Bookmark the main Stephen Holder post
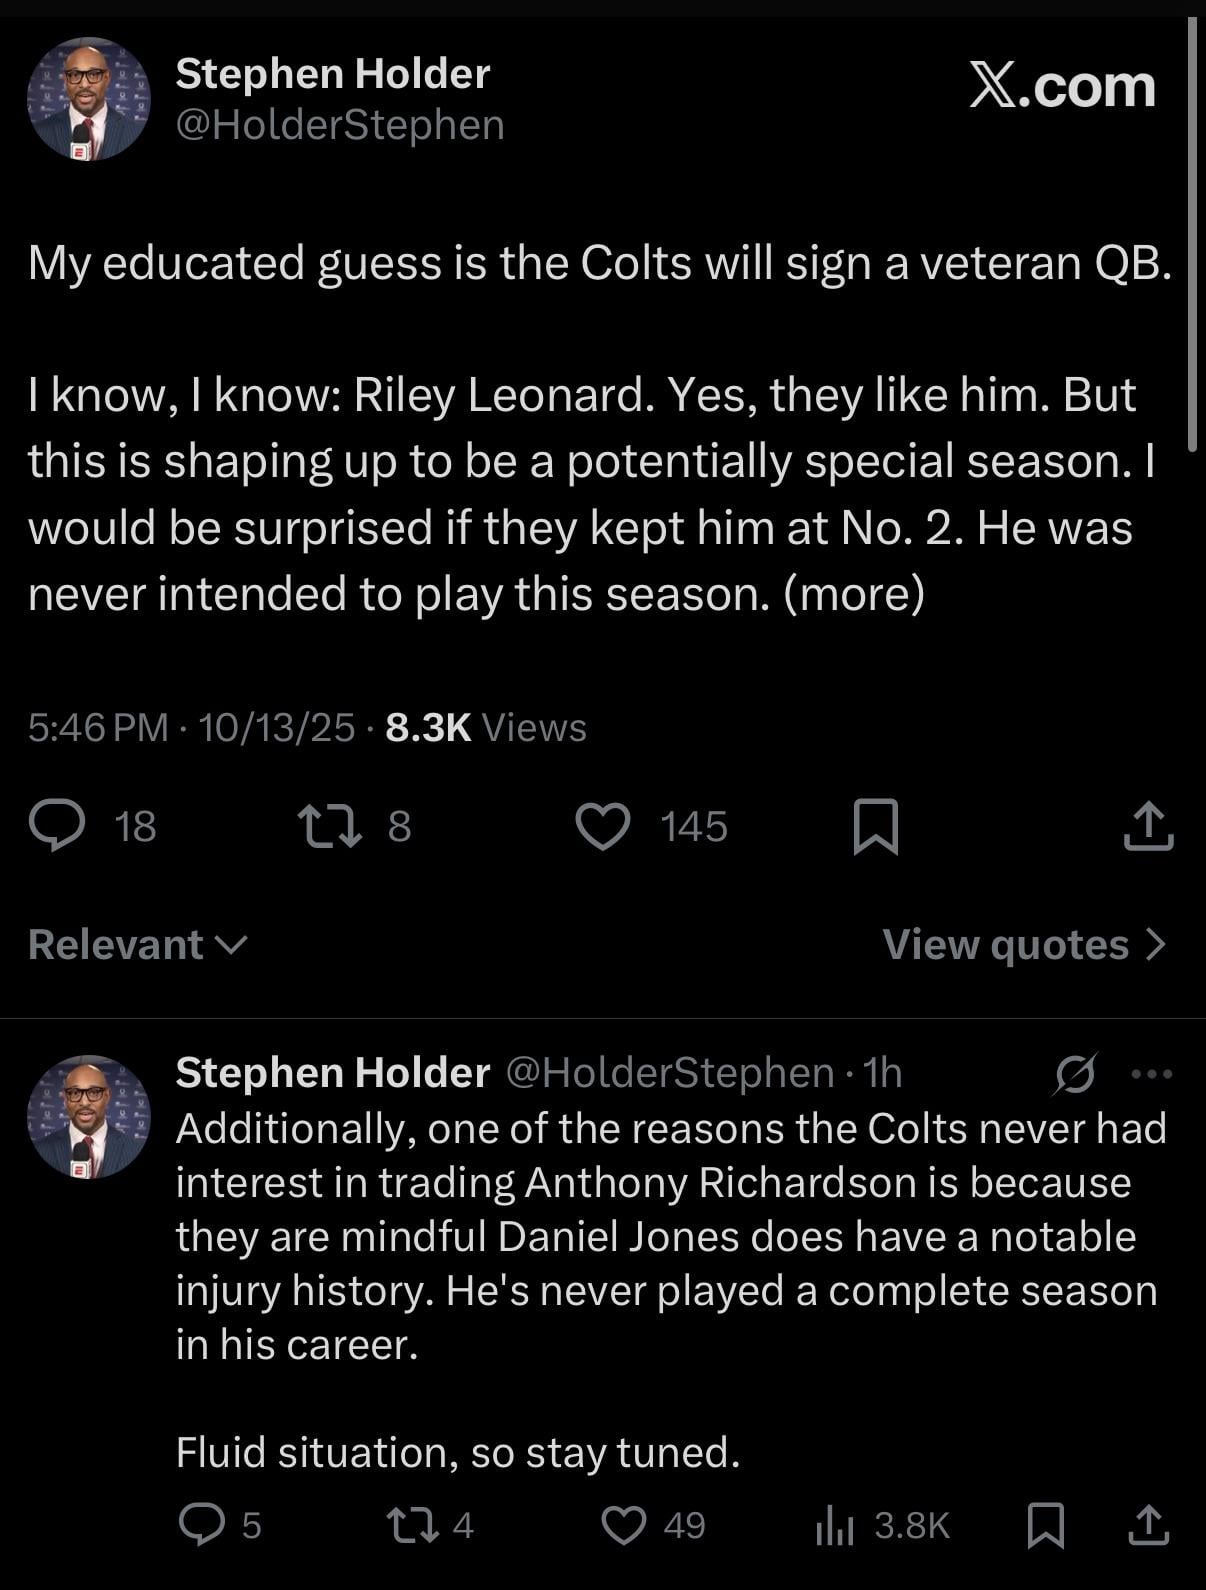 coord(876,826)
